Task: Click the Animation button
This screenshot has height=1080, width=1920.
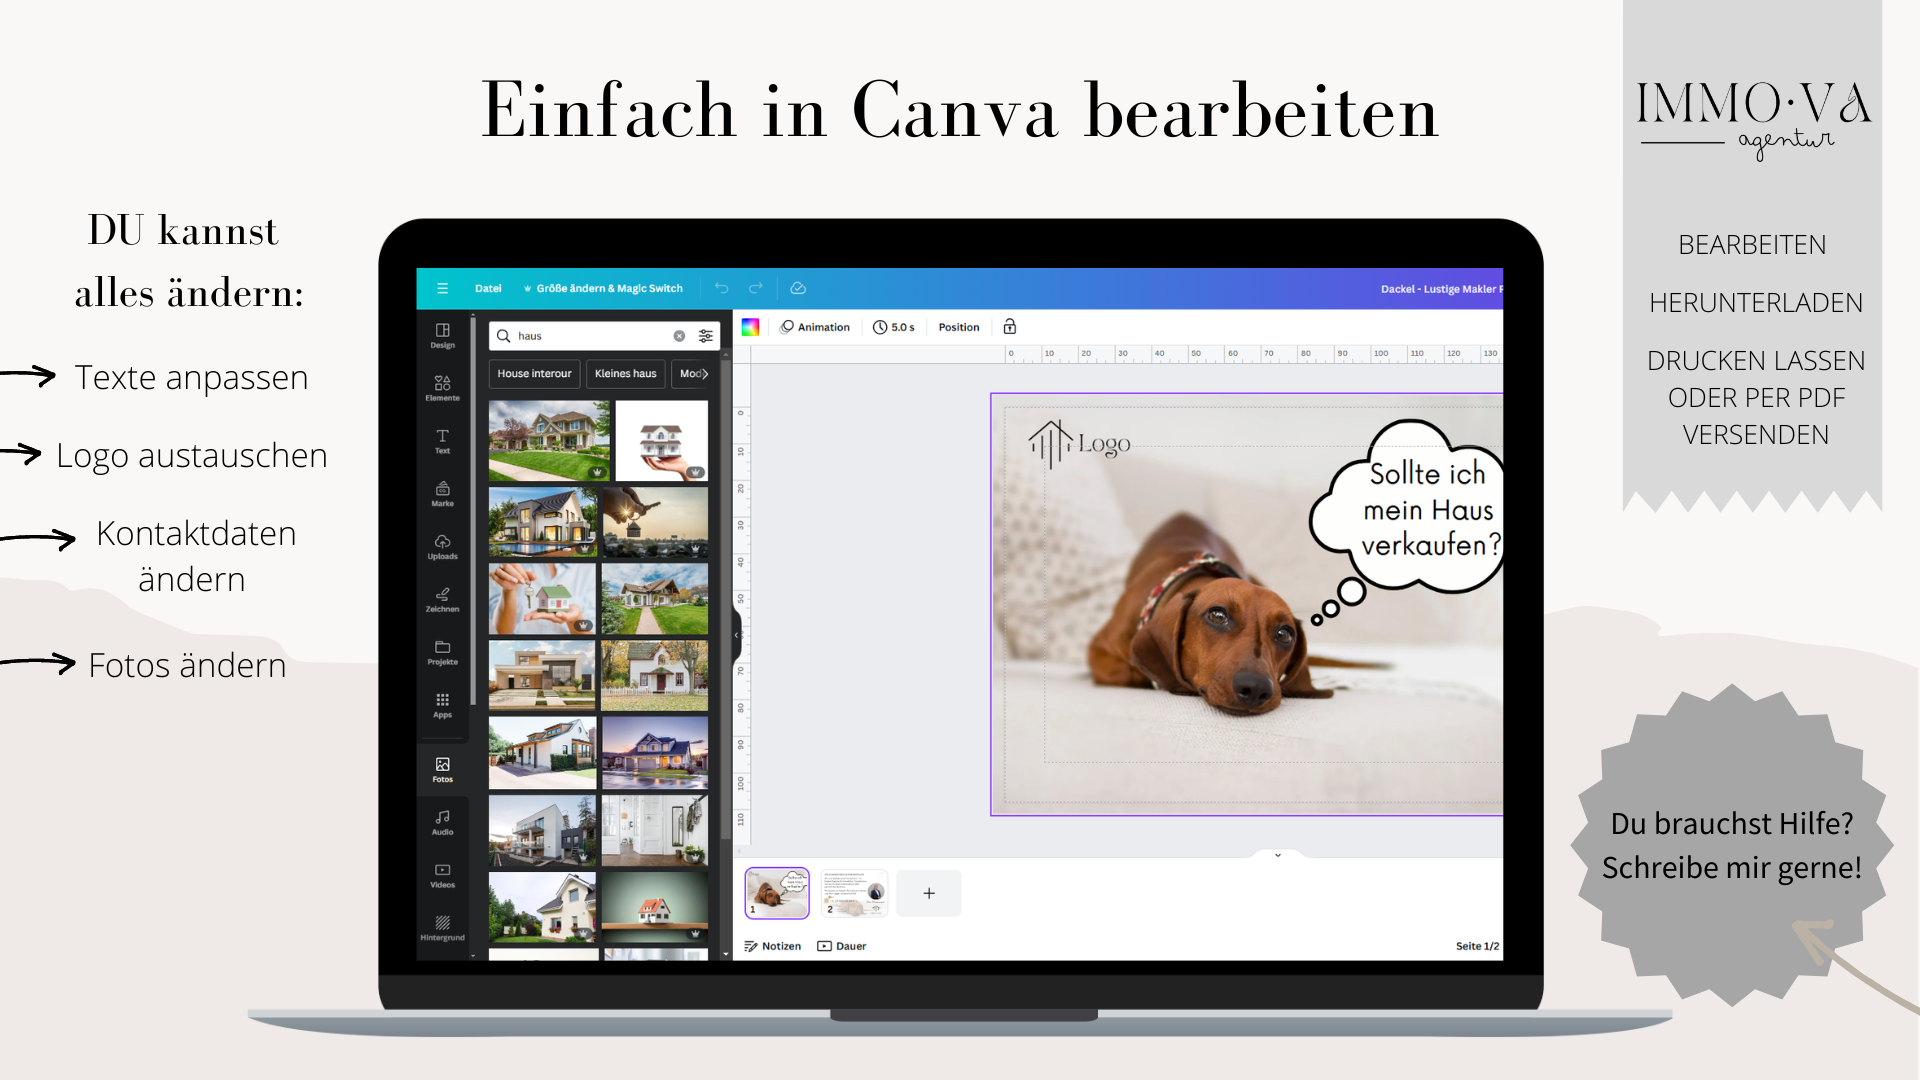Action: coord(815,327)
